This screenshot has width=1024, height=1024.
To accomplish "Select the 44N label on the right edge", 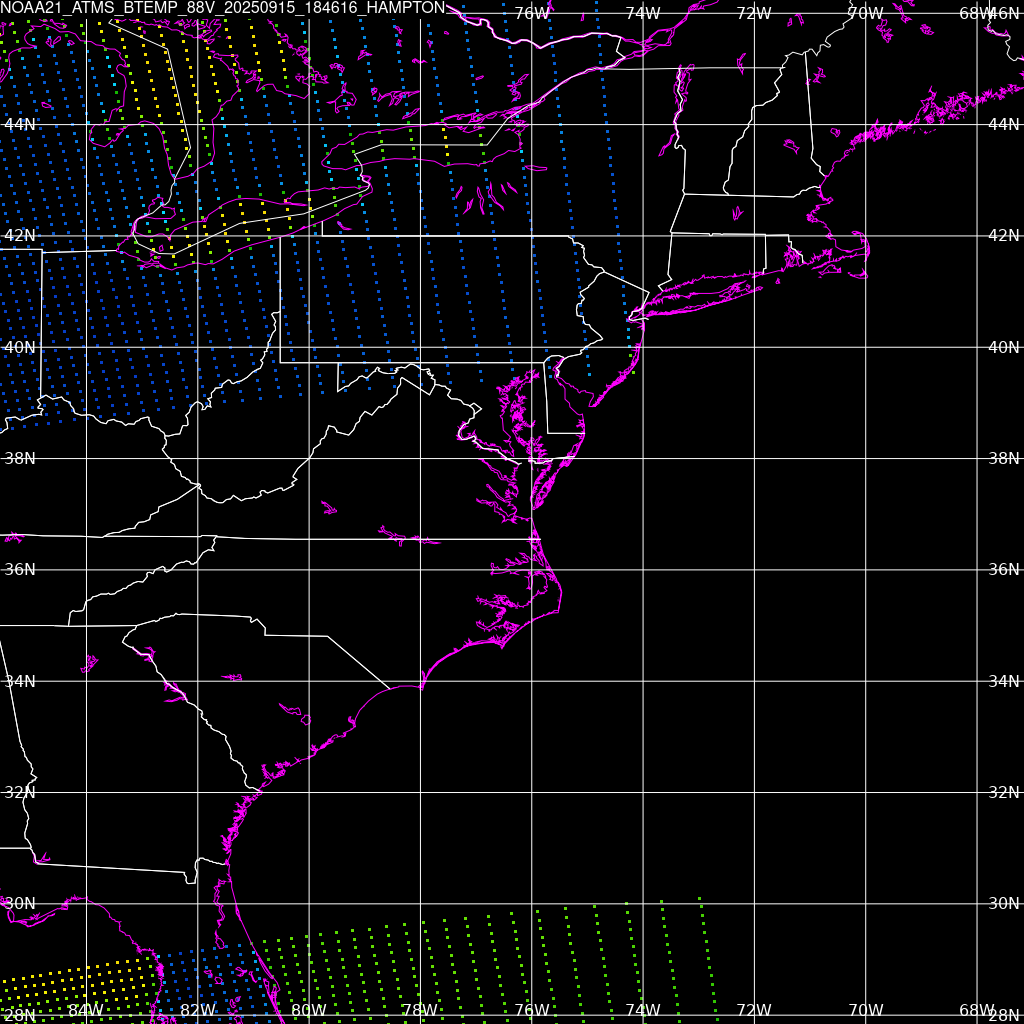I will click(1004, 124).
